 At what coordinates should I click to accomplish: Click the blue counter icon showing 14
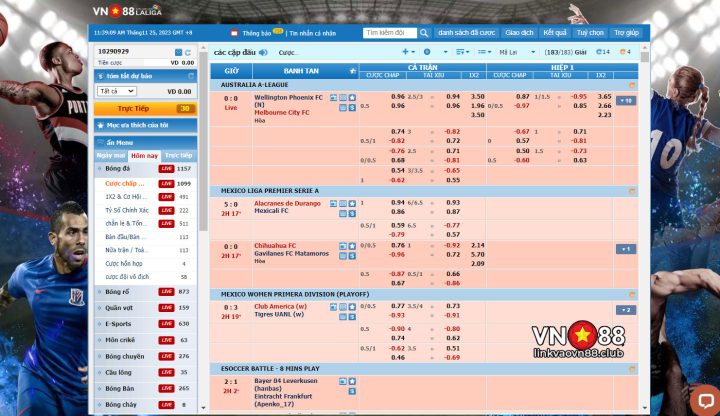pyautogui.click(x=603, y=52)
